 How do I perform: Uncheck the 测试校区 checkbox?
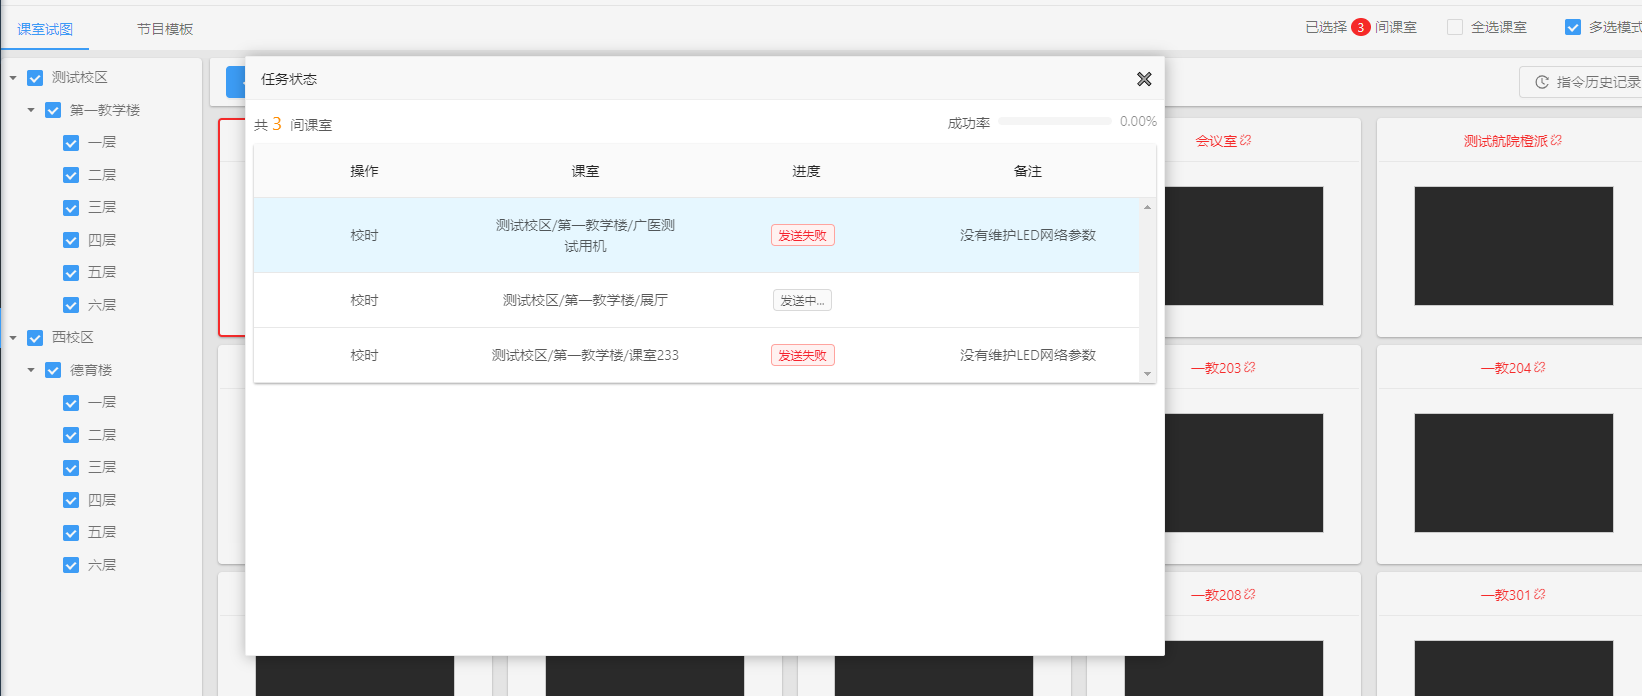35,78
